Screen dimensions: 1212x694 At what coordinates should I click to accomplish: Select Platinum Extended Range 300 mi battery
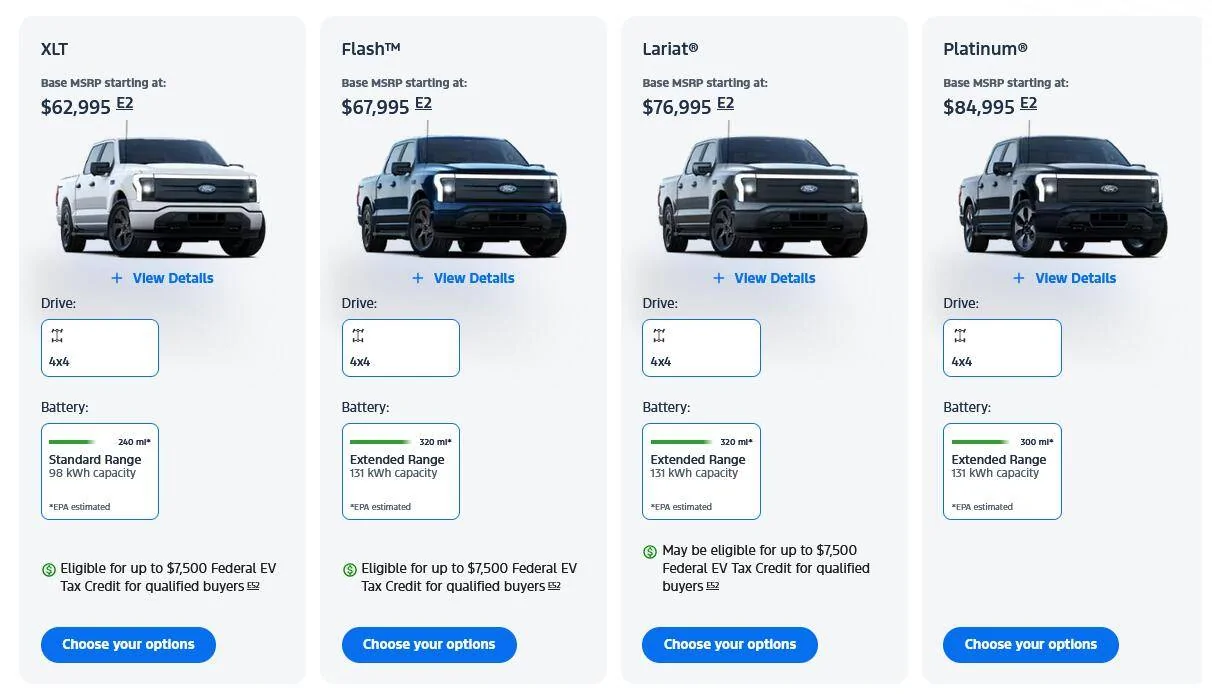pos(1002,471)
